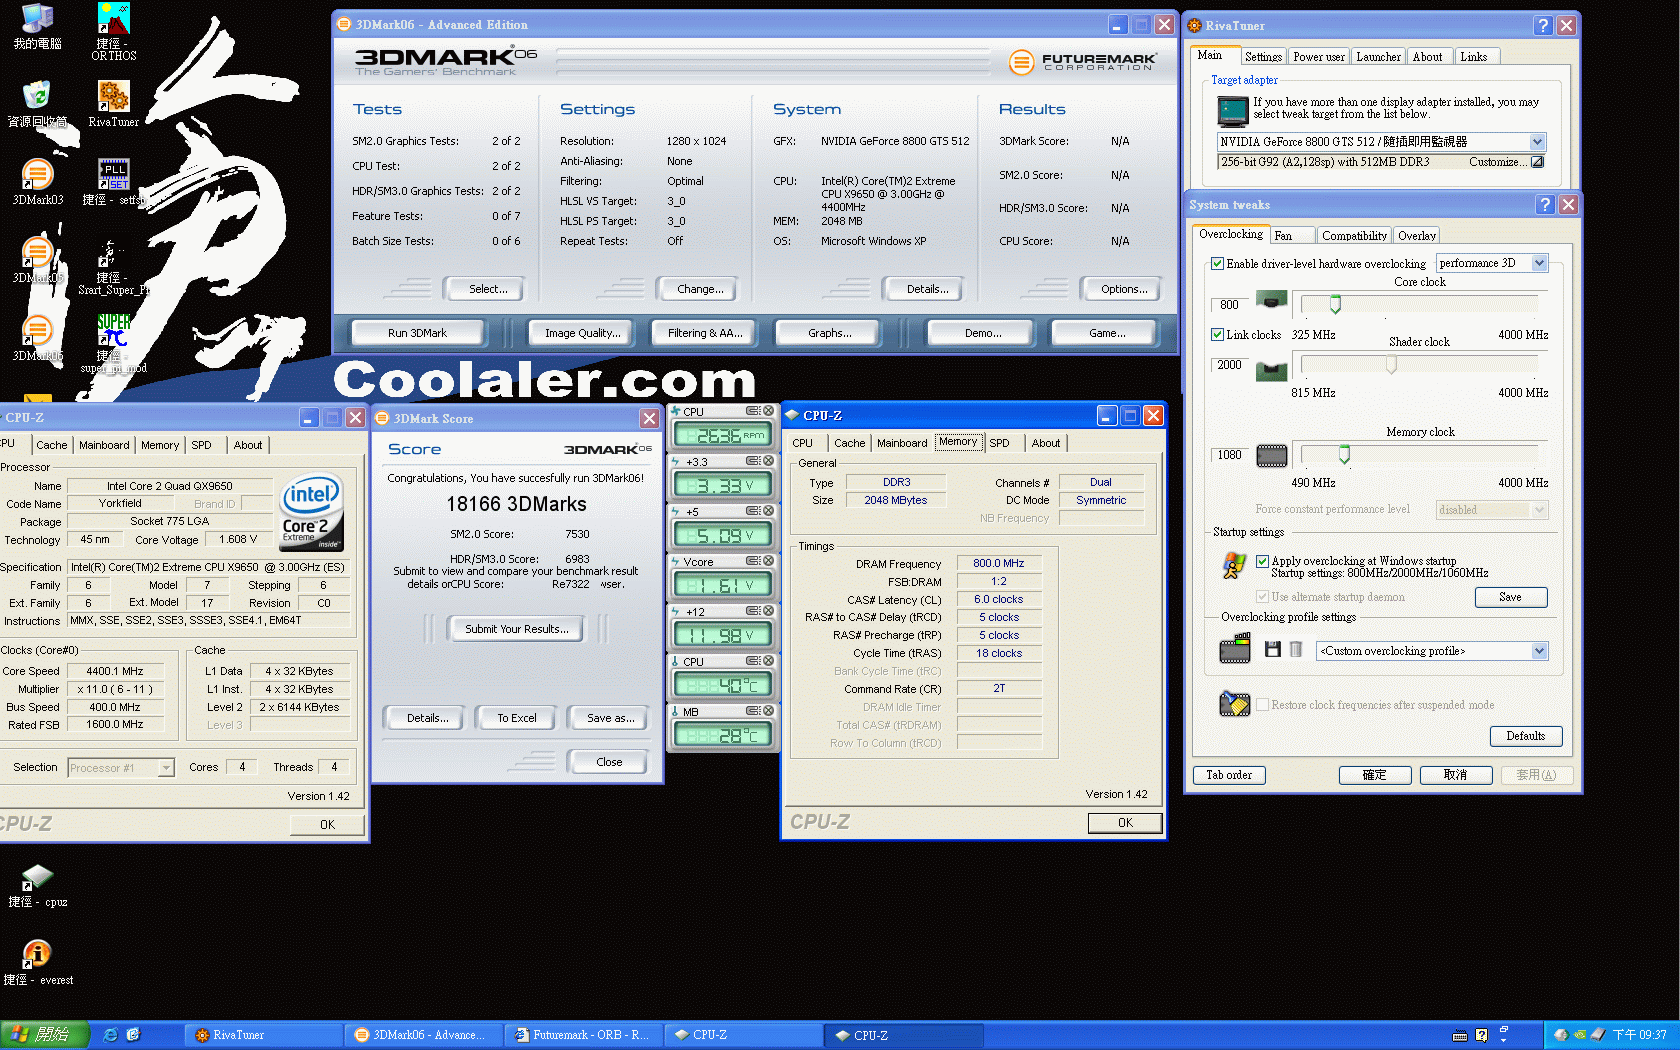
Task: Open My Computer desktop icon
Action: pyautogui.click(x=37, y=27)
